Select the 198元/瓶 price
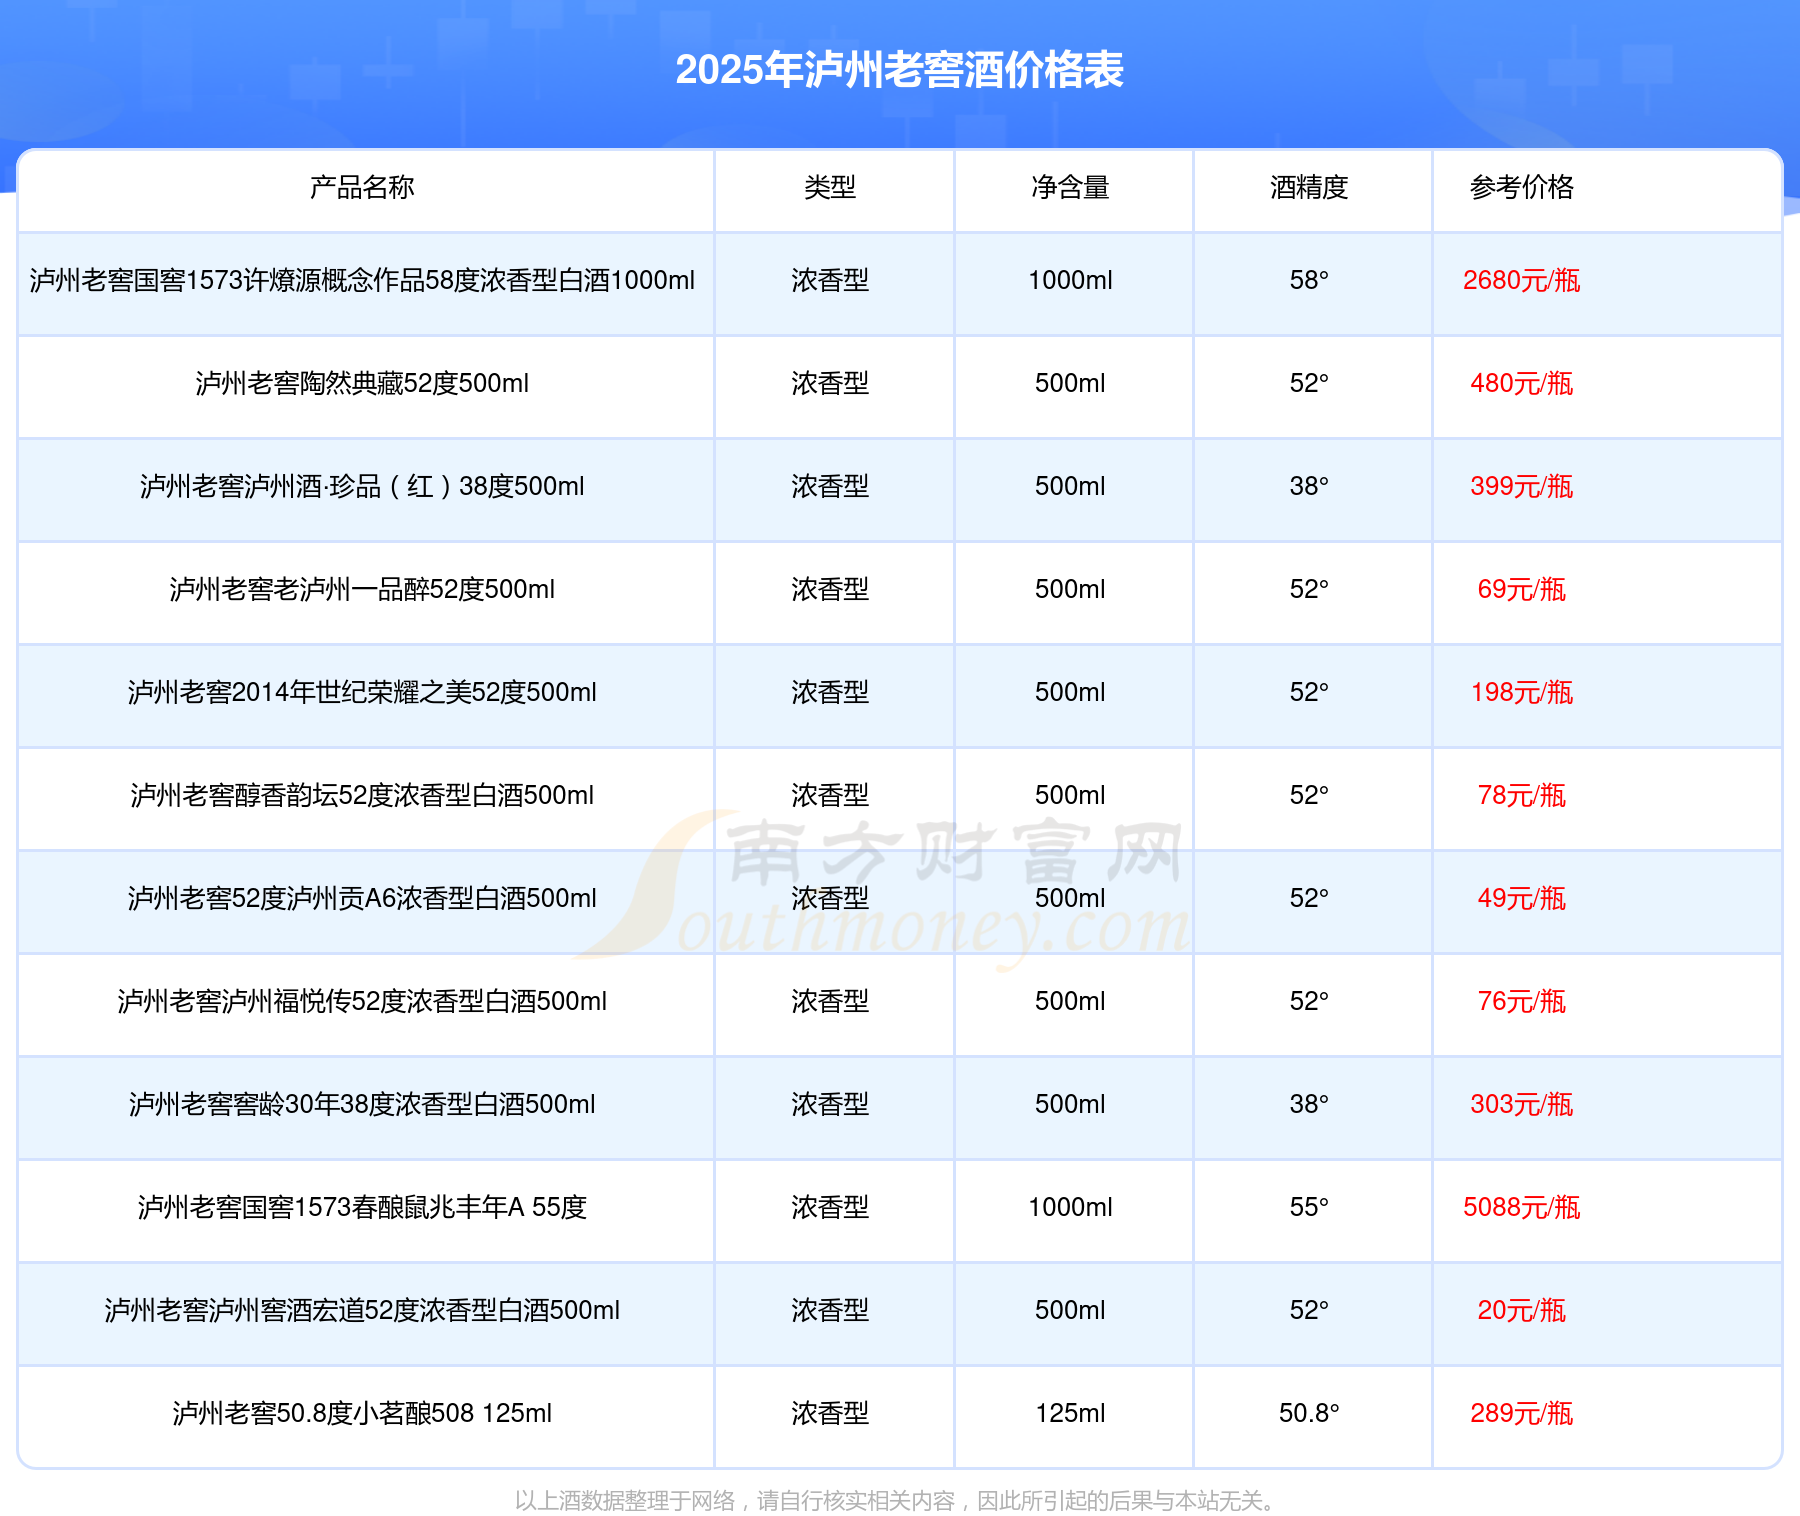 point(1522,692)
